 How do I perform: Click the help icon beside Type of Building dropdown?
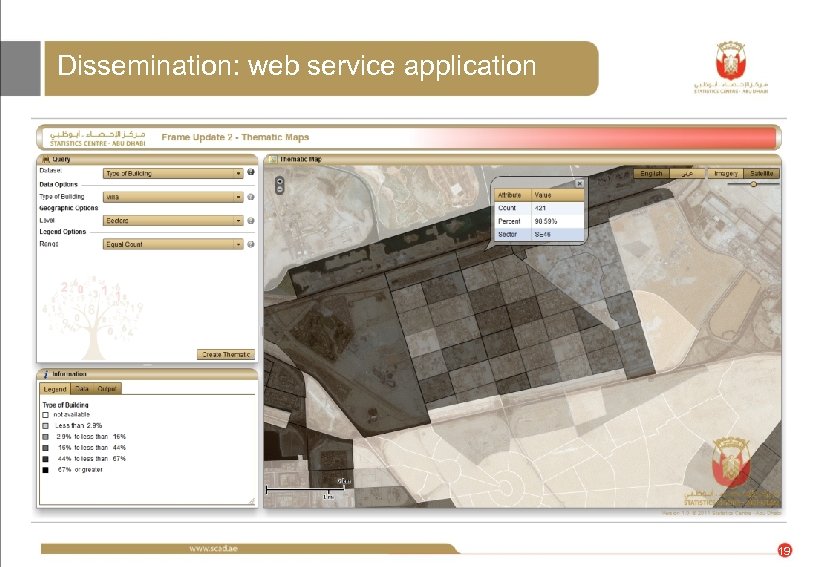(x=251, y=197)
